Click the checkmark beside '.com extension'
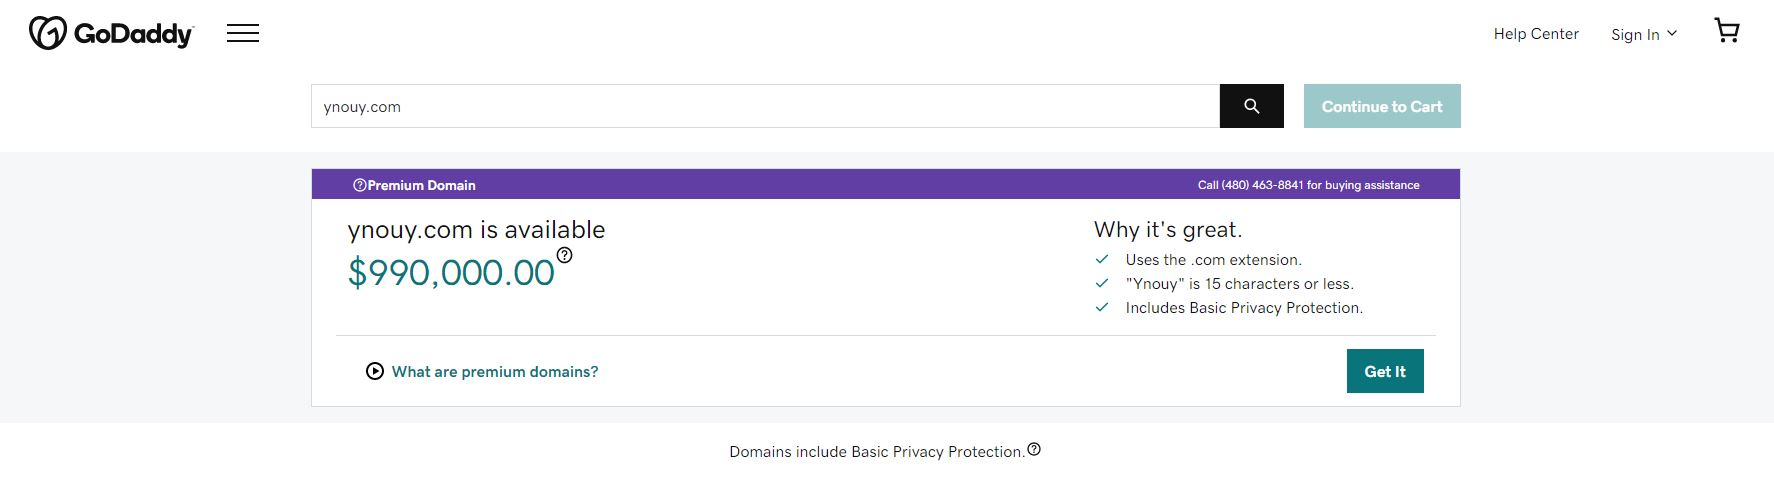The width and height of the screenshot is (1774, 493). [x=1102, y=259]
